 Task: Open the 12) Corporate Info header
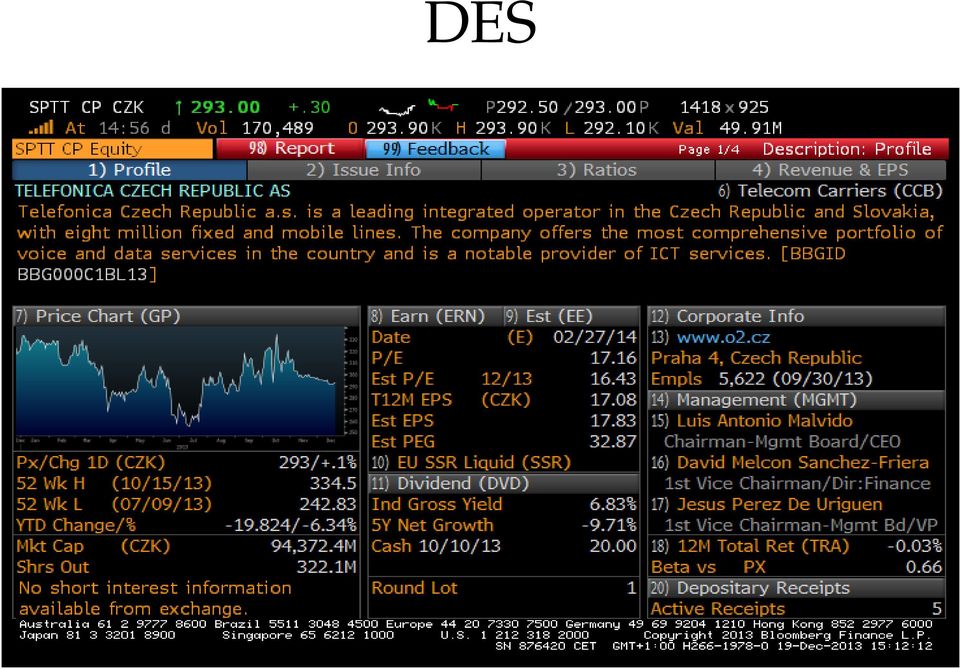[797, 316]
